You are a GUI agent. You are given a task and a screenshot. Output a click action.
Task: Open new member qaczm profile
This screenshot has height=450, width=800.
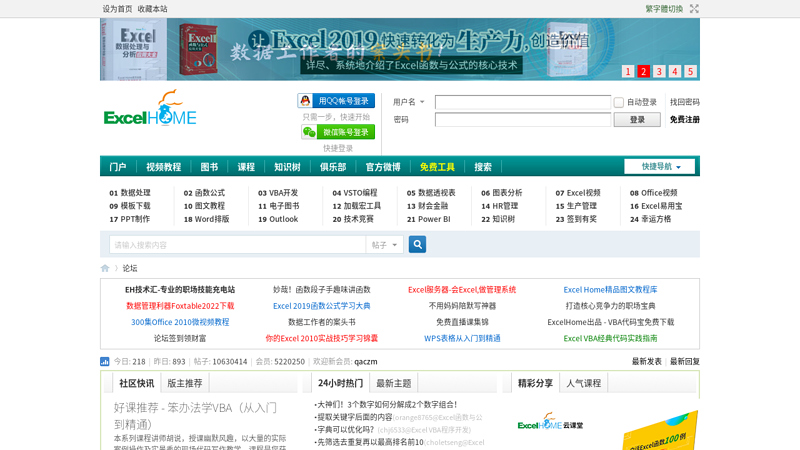click(366, 362)
